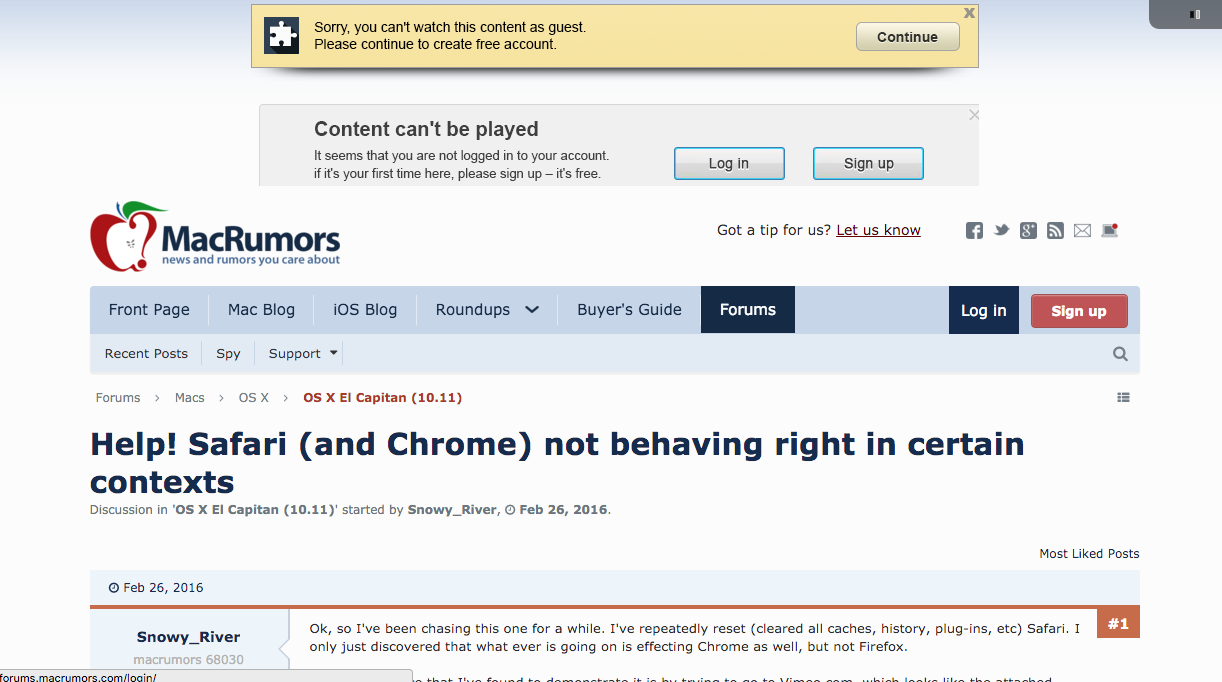Open OS X El Capitan (10.11) breadcrumb
The image size is (1222, 682).
tap(382, 398)
